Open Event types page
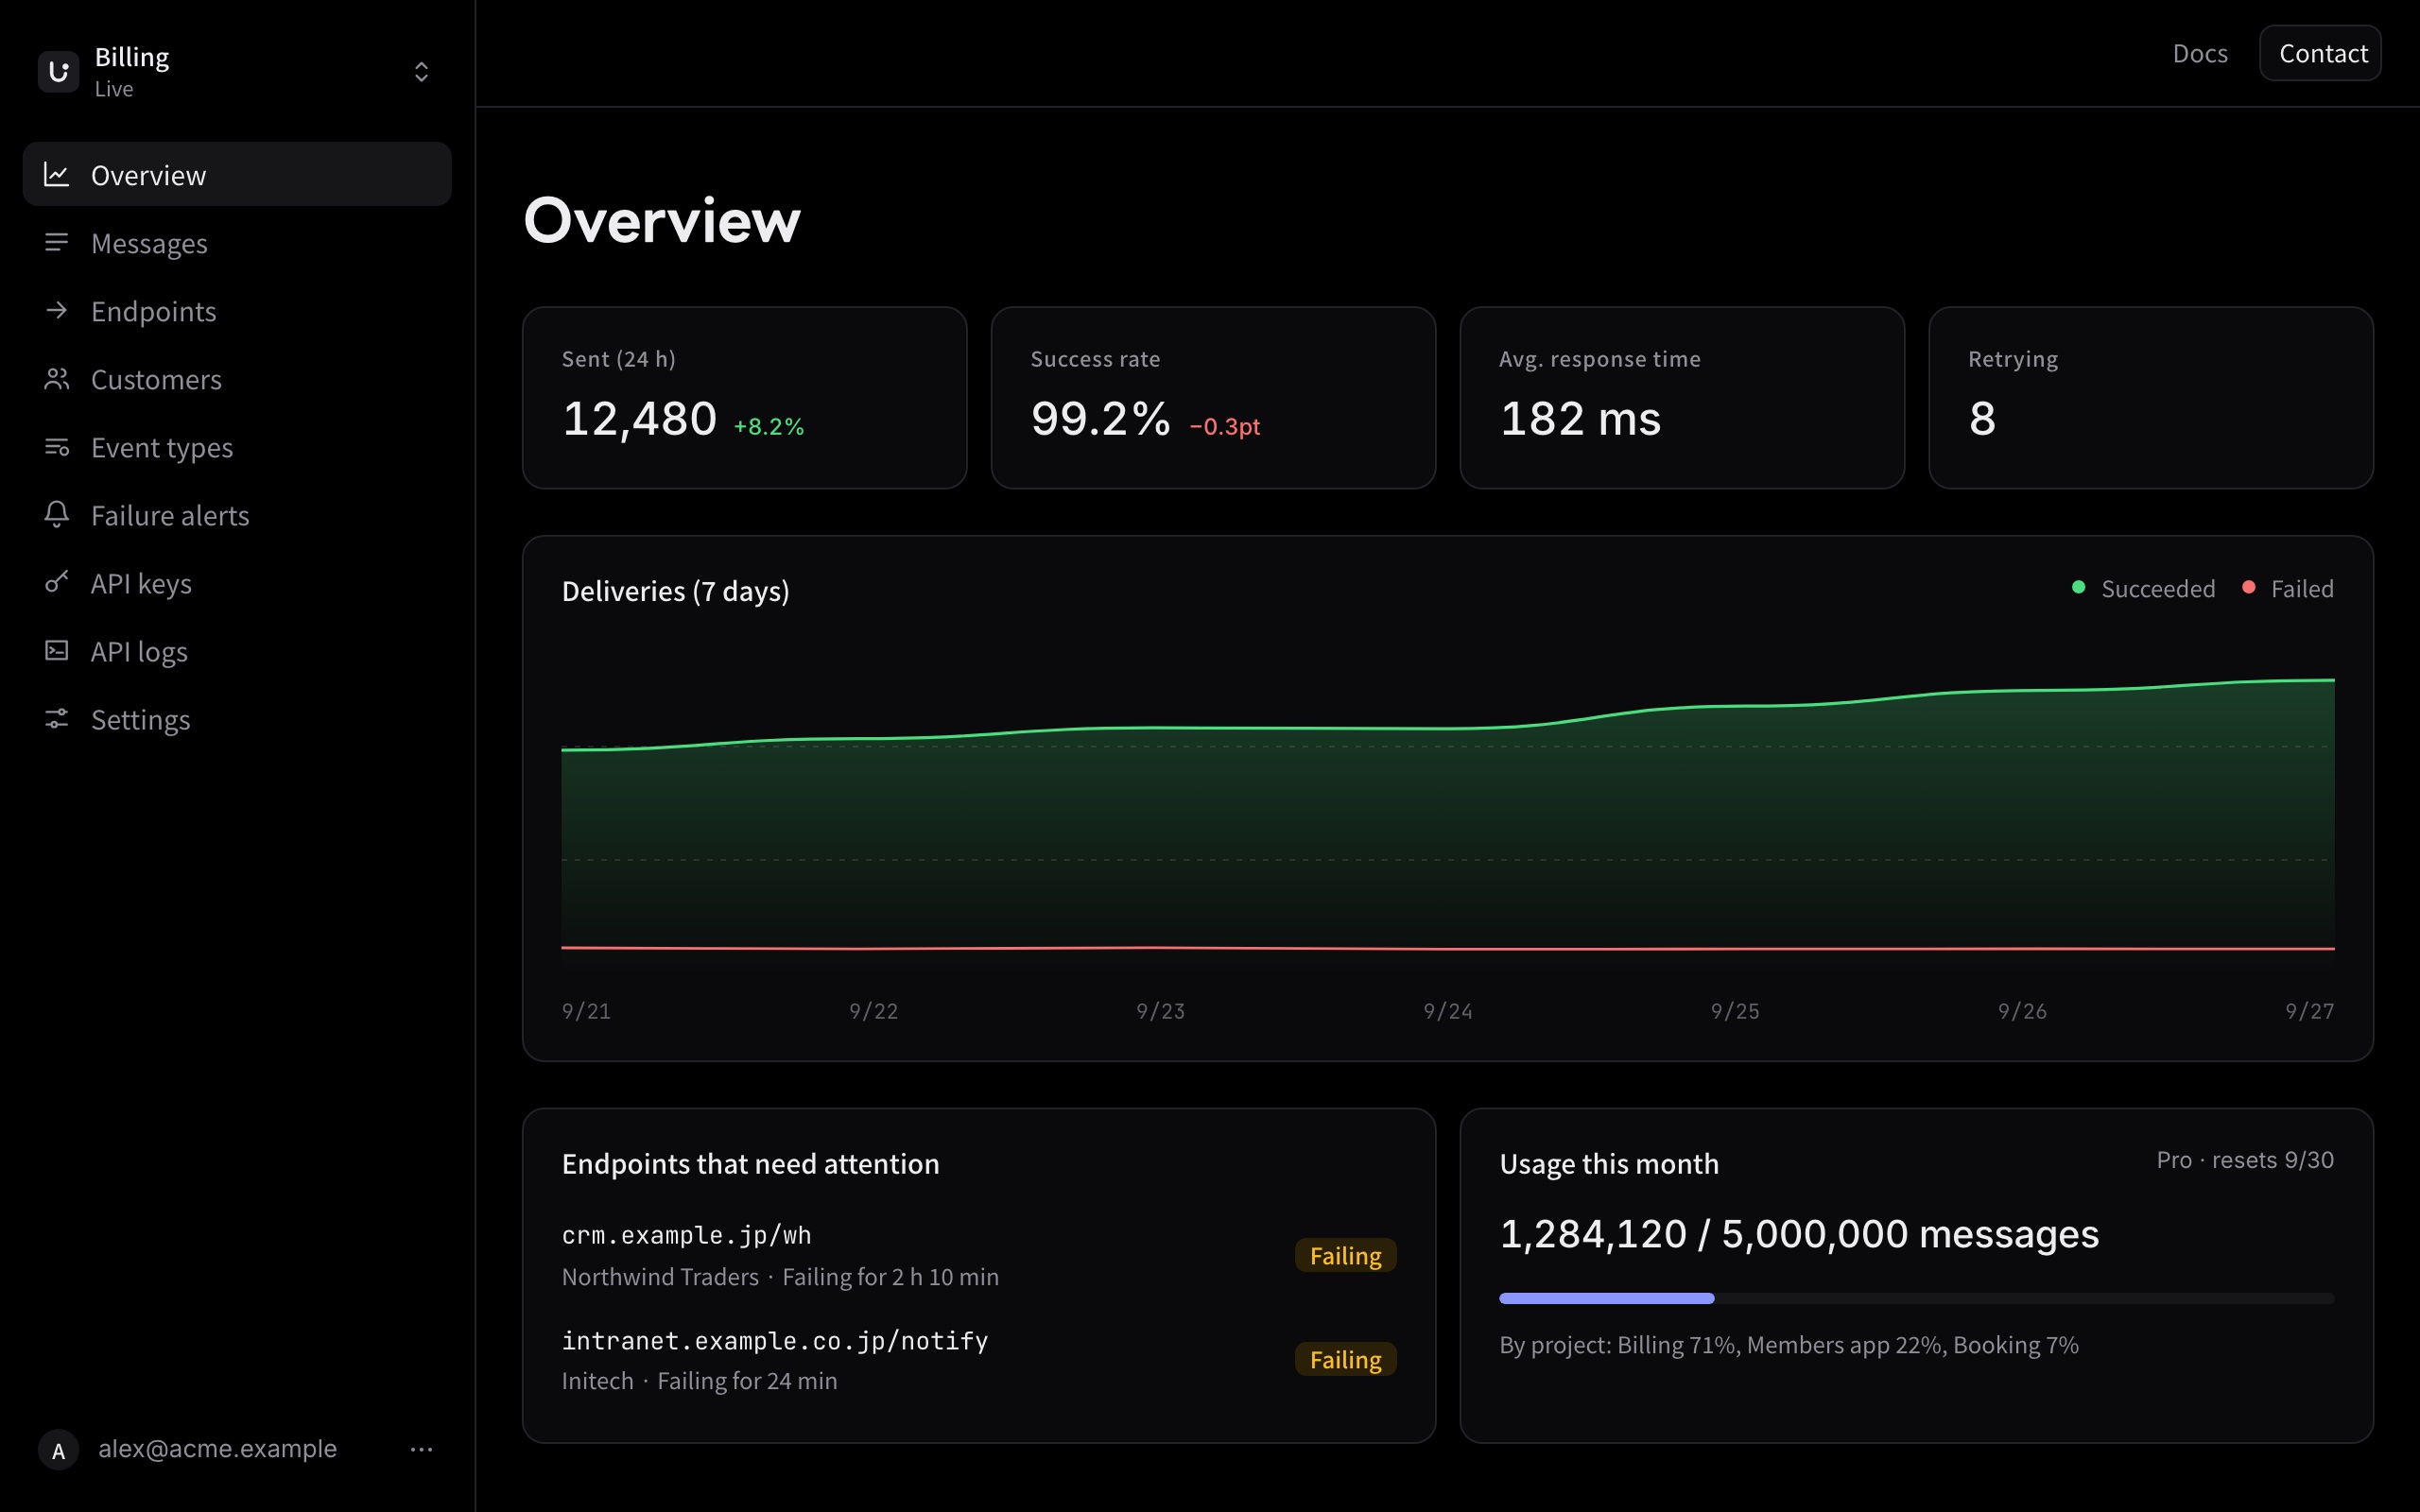 237,447
